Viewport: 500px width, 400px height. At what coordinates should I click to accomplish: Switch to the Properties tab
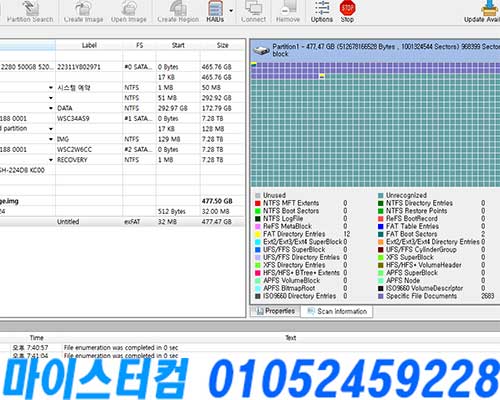pyautogui.click(x=275, y=311)
